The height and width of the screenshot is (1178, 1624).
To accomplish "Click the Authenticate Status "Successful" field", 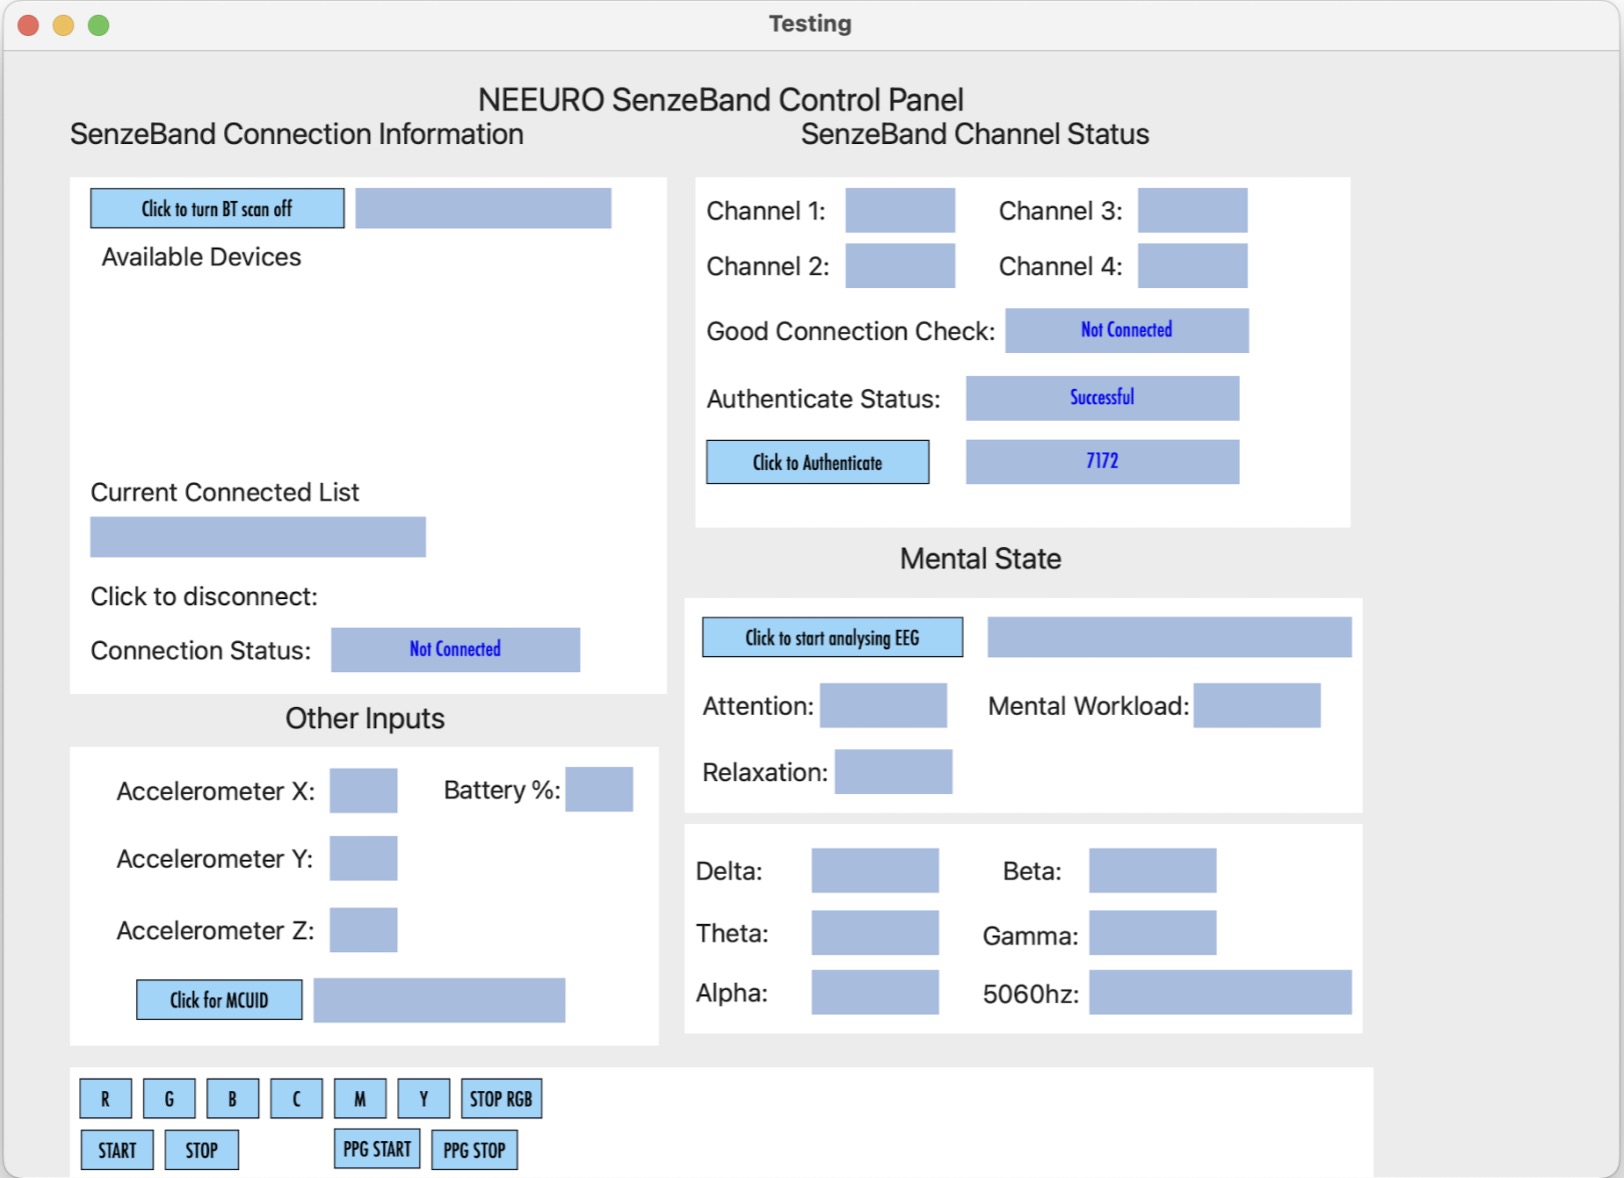I will (x=1101, y=398).
